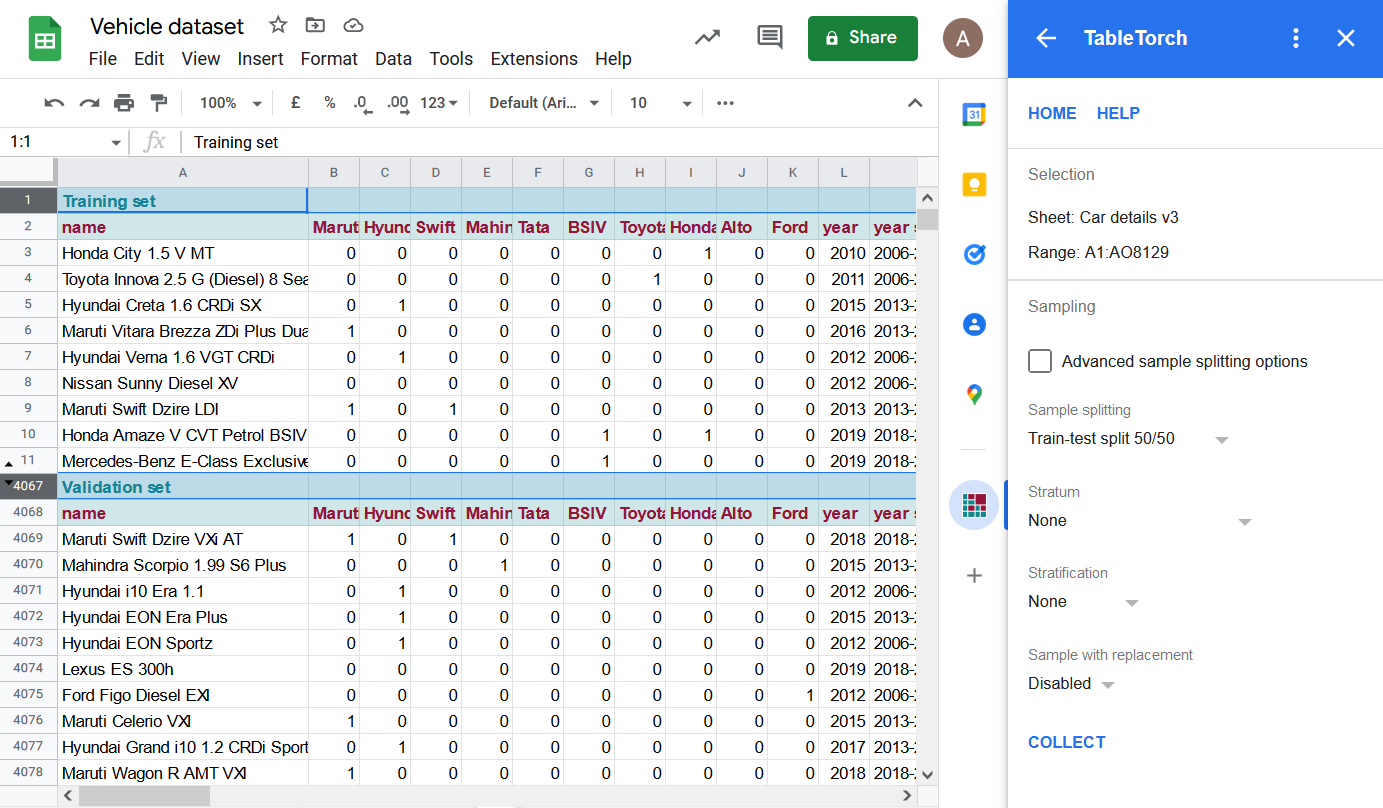1383x808 pixels.
Task: Open Google Calendar side panel
Action: click(x=974, y=114)
